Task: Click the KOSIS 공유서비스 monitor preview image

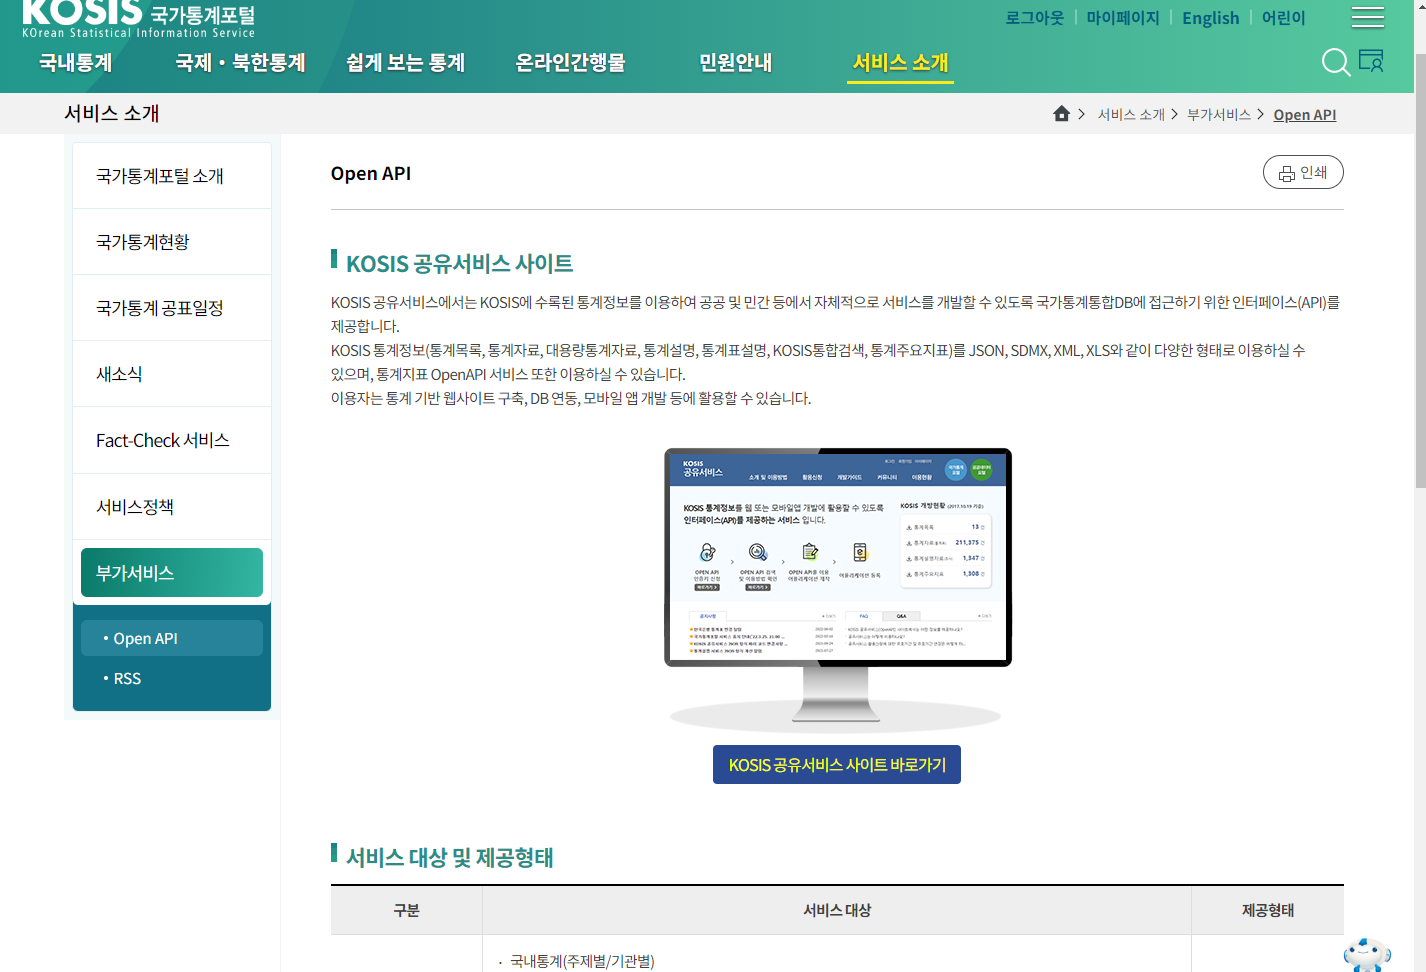Action: [x=836, y=556]
